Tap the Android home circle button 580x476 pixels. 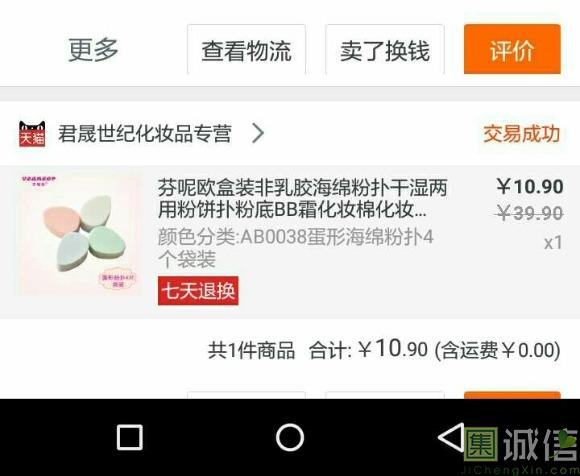(290, 437)
